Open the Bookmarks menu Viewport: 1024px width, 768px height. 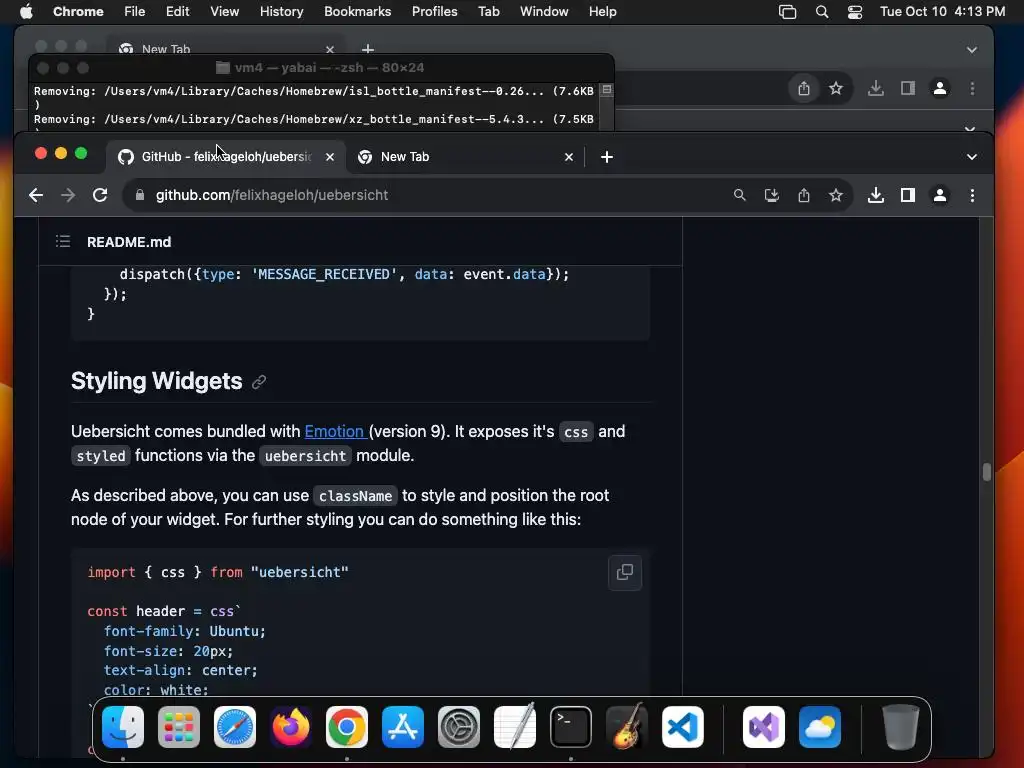pos(357,12)
